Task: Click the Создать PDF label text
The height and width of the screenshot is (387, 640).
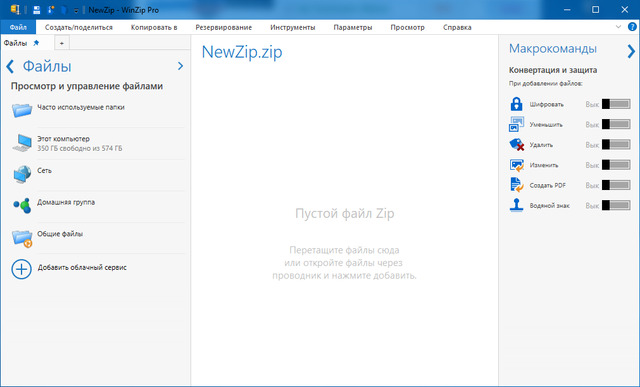Action: 548,185
